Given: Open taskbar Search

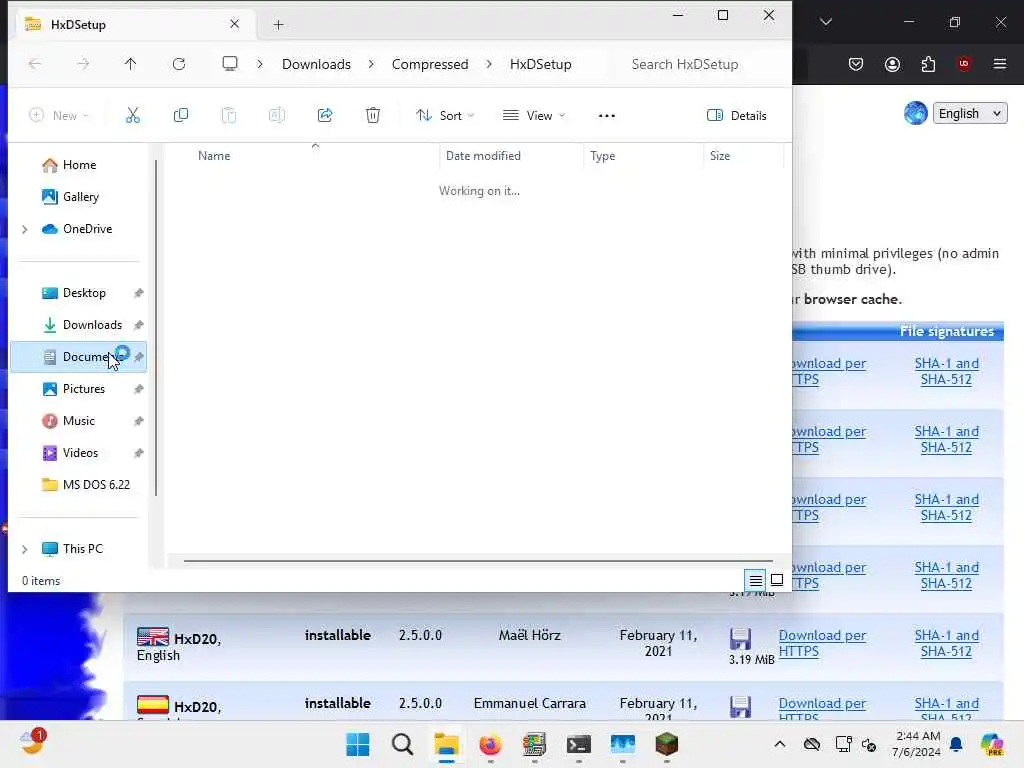Looking at the screenshot, I should click(x=402, y=744).
